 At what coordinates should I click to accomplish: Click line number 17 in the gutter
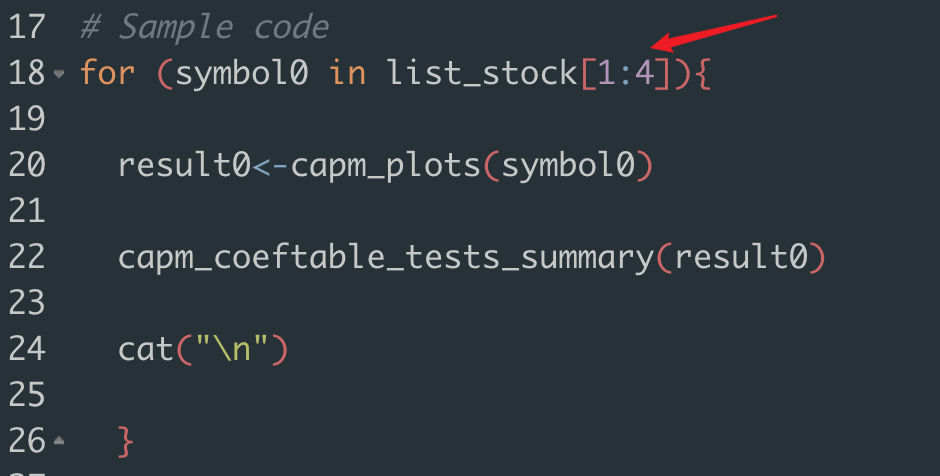26,27
